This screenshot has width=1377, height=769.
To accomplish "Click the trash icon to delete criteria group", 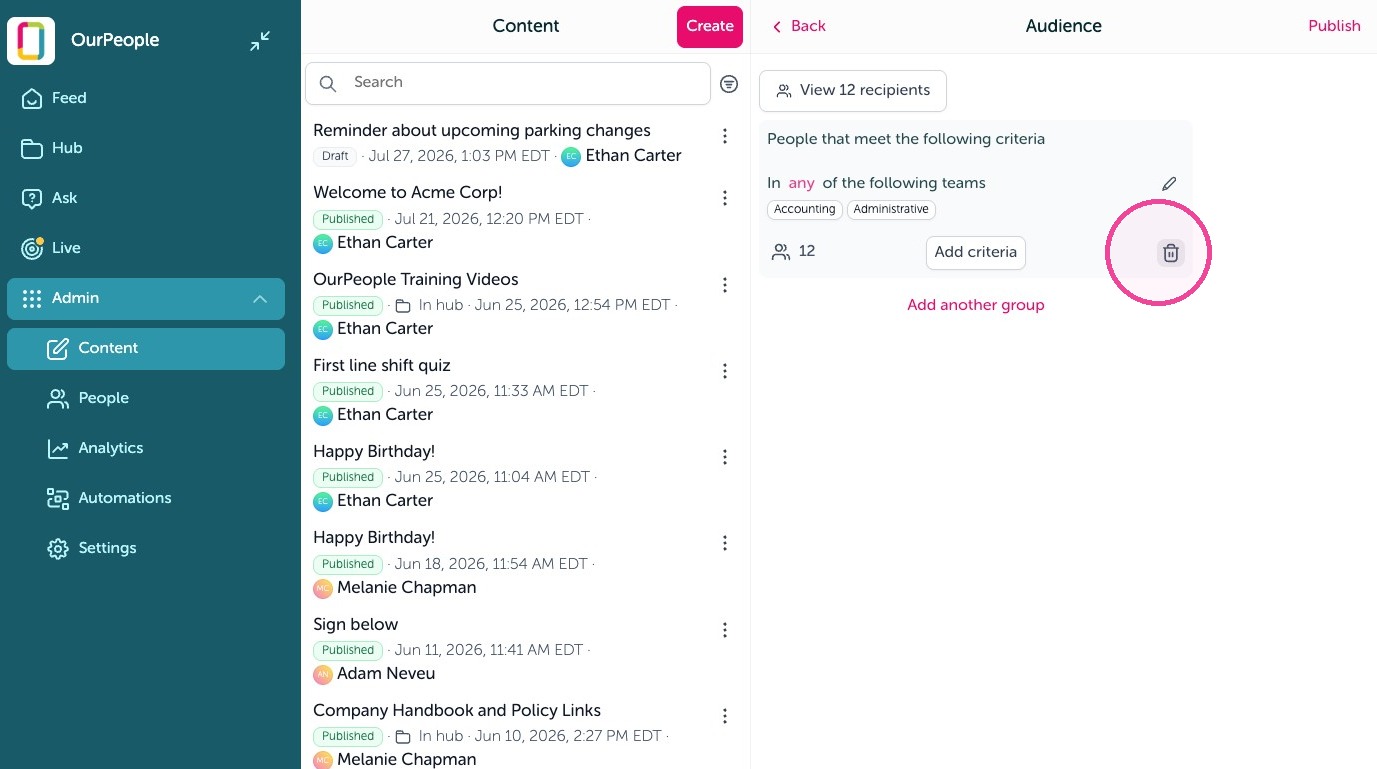I will pos(1171,253).
